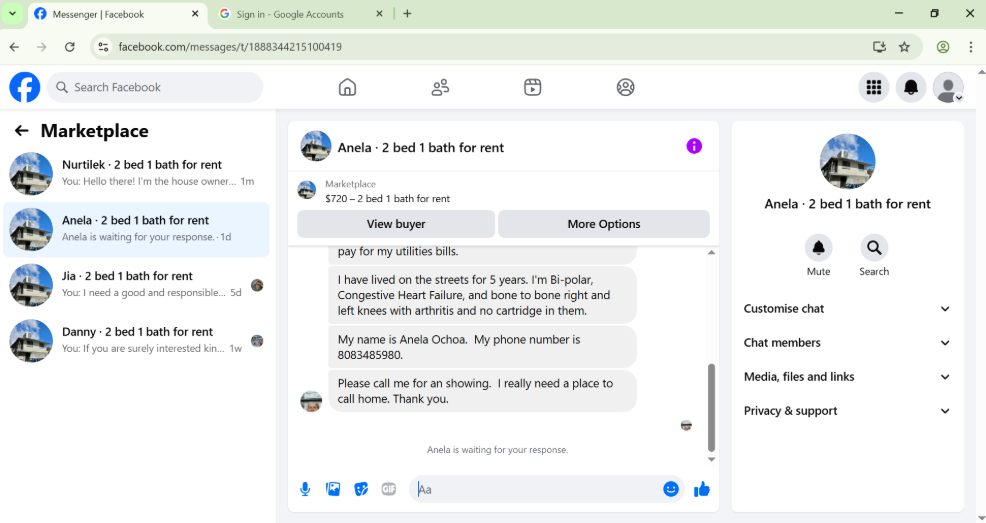Viewport: 986px width, 523px height.
Task: Open a new browser tab
Action: (407, 13)
